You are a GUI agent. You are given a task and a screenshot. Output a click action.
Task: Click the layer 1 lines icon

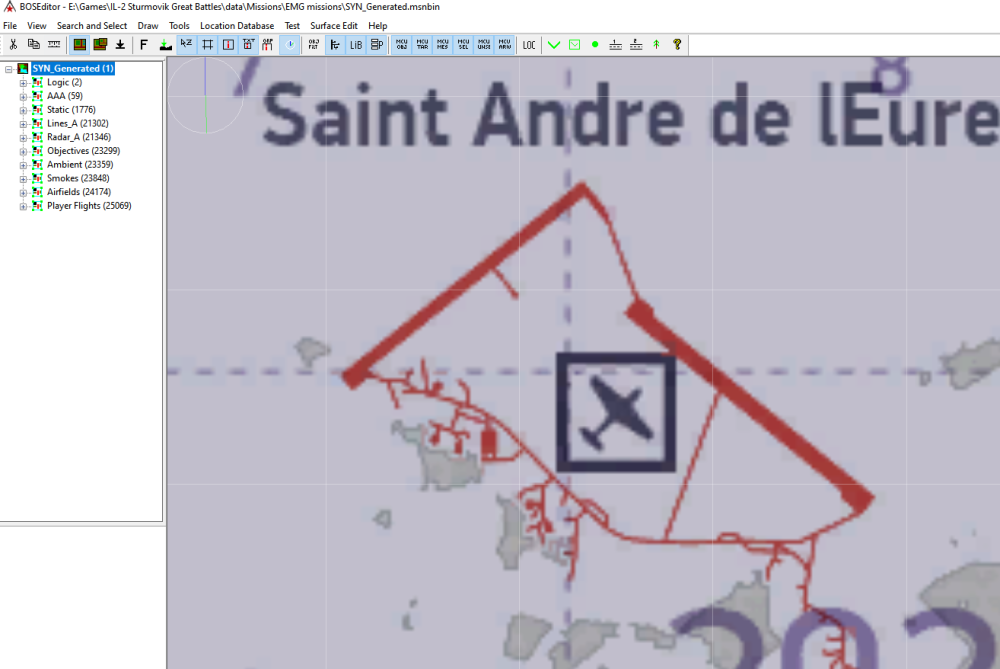pos(615,45)
